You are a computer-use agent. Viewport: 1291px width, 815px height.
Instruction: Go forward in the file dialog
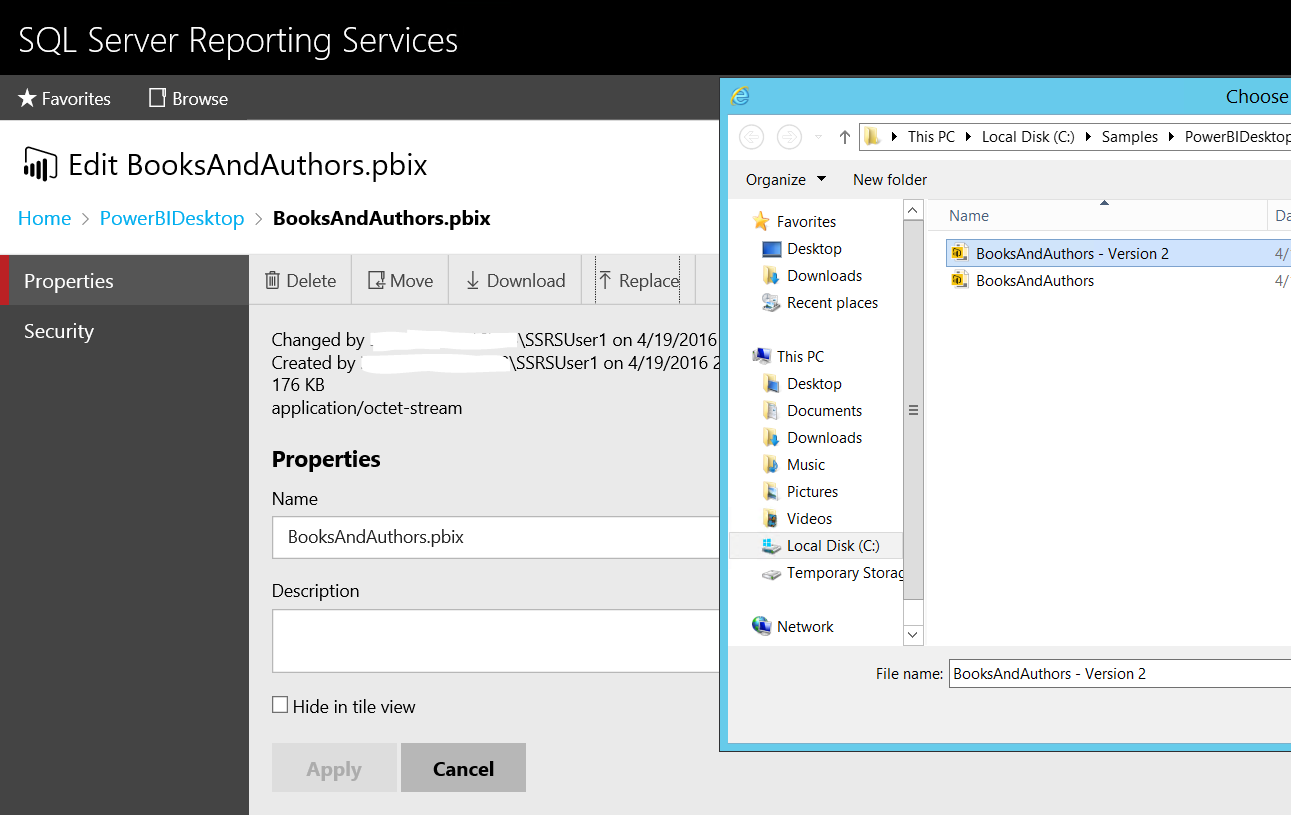point(789,136)
